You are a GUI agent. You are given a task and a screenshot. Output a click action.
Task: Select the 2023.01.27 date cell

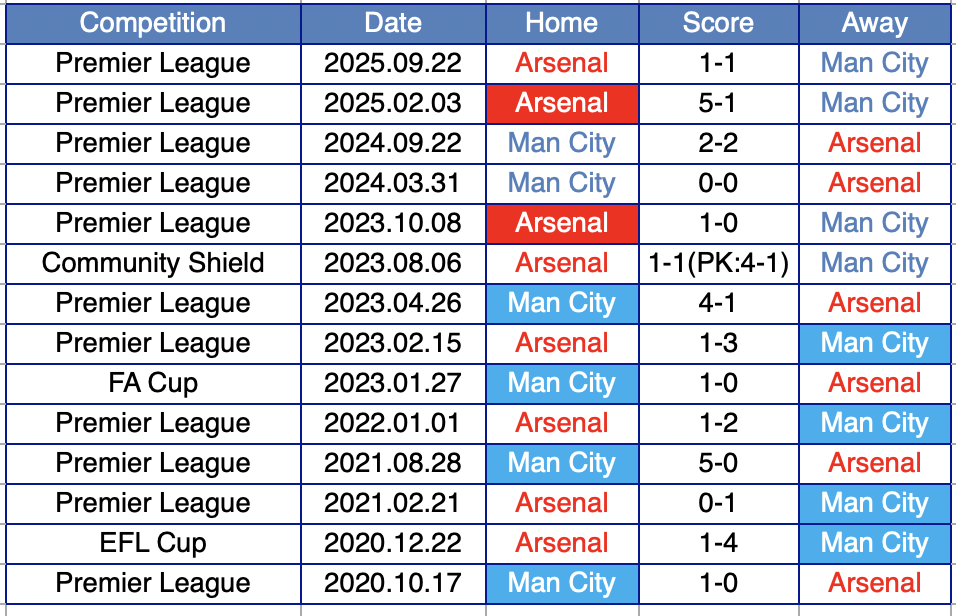pos(392,383)
